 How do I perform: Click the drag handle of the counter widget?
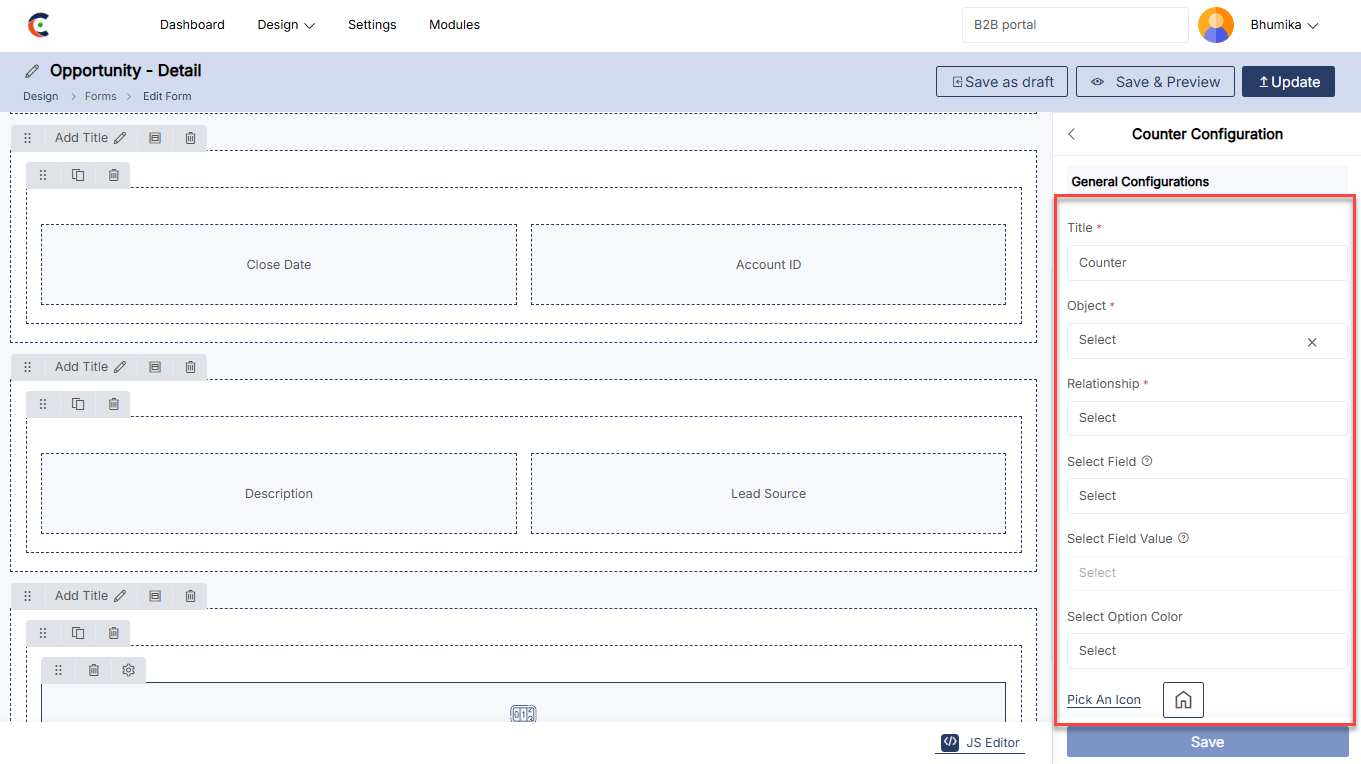pyautogui.click(x=58, y=670)
